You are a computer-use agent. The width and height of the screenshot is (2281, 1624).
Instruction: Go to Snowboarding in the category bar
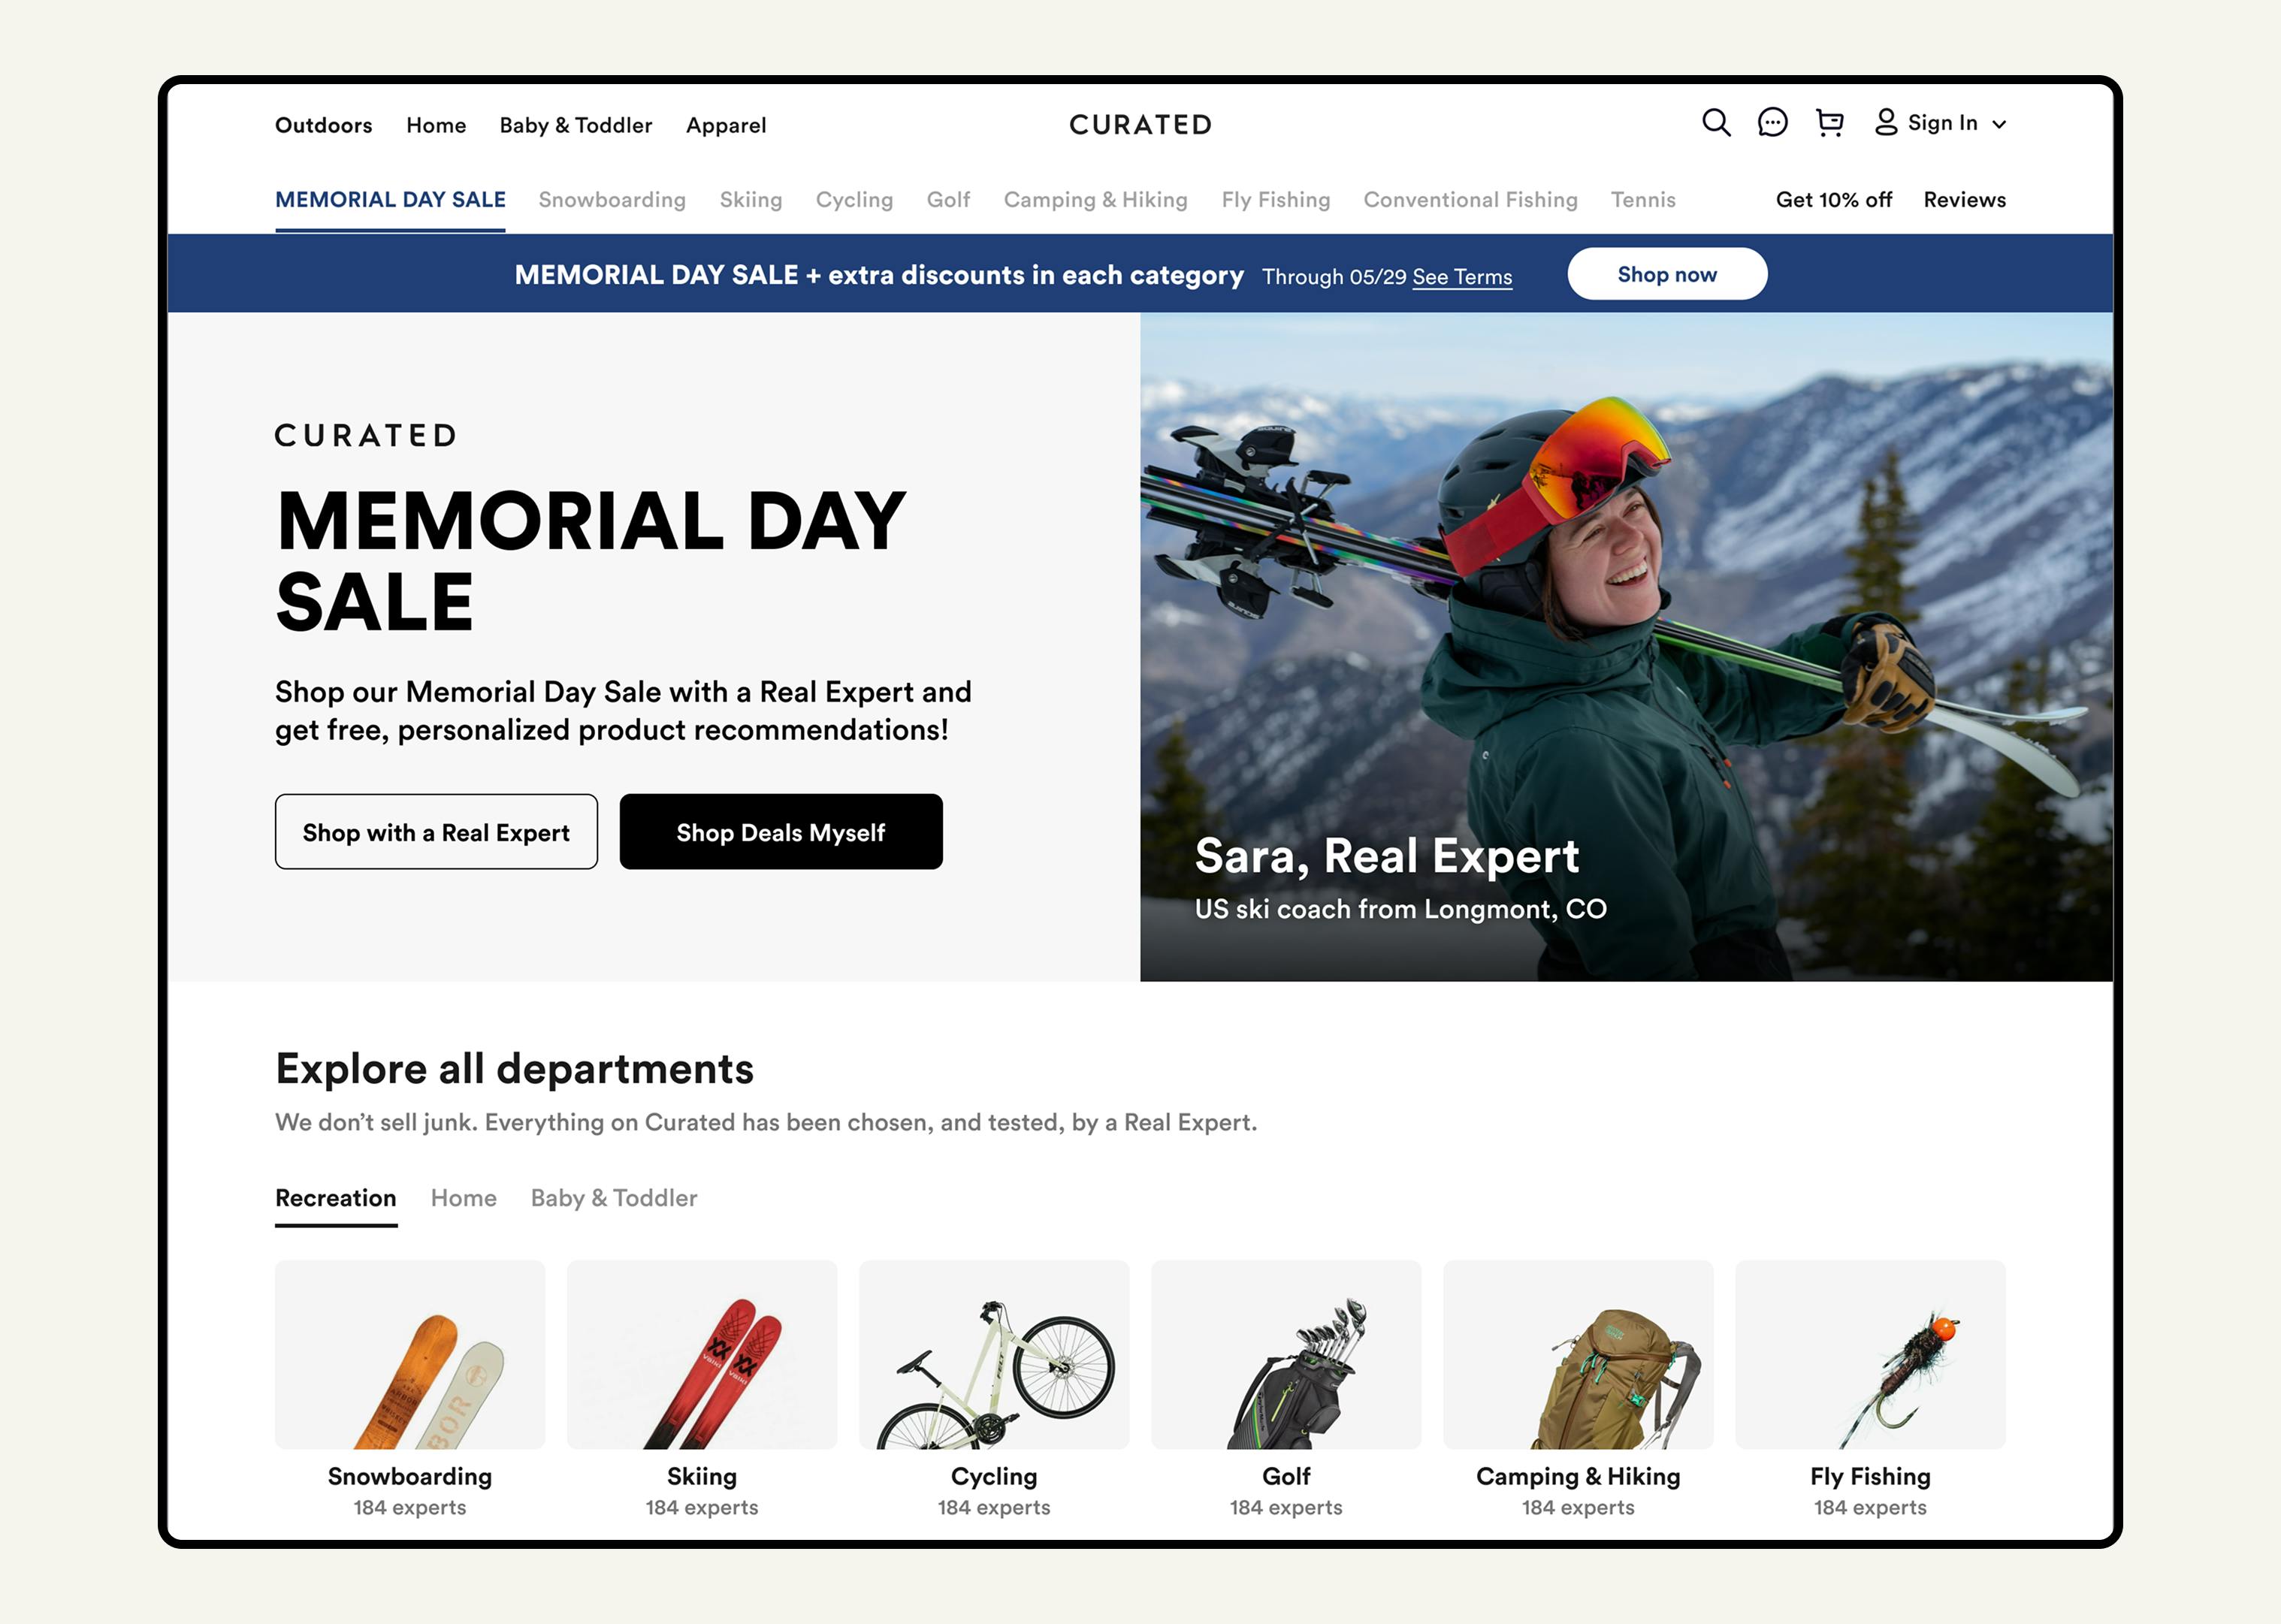click(x=612, y=200)
